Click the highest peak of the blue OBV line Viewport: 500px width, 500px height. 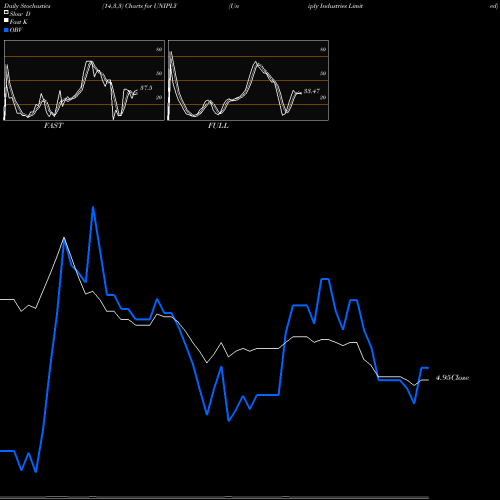point(93,207)
